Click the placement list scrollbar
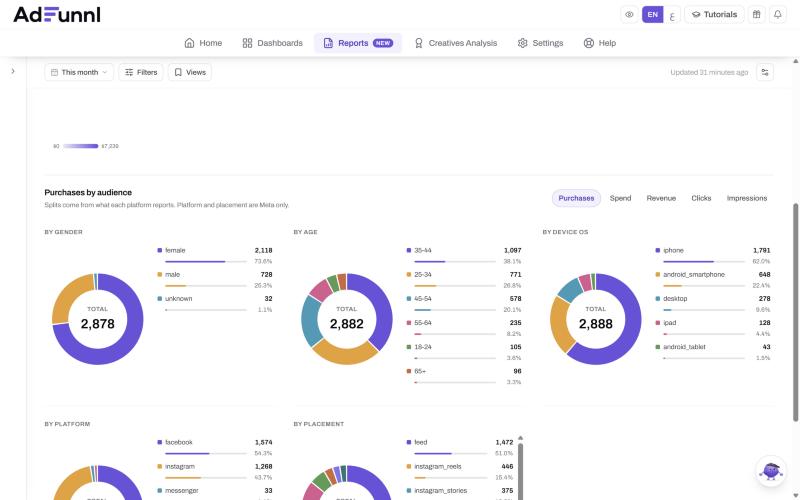800x500 pixels. [520, 469]
